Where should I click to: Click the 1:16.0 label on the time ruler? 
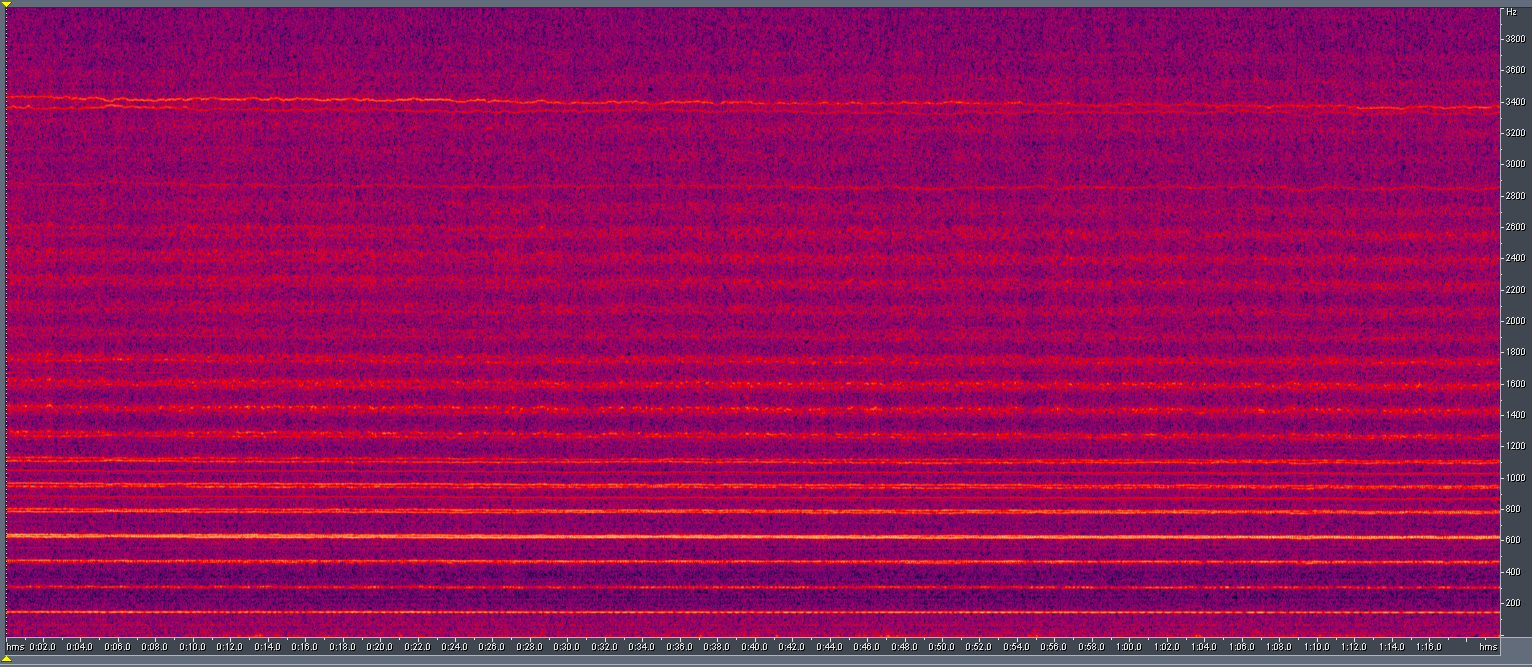pyautogui.click(x=1428, y=647)
